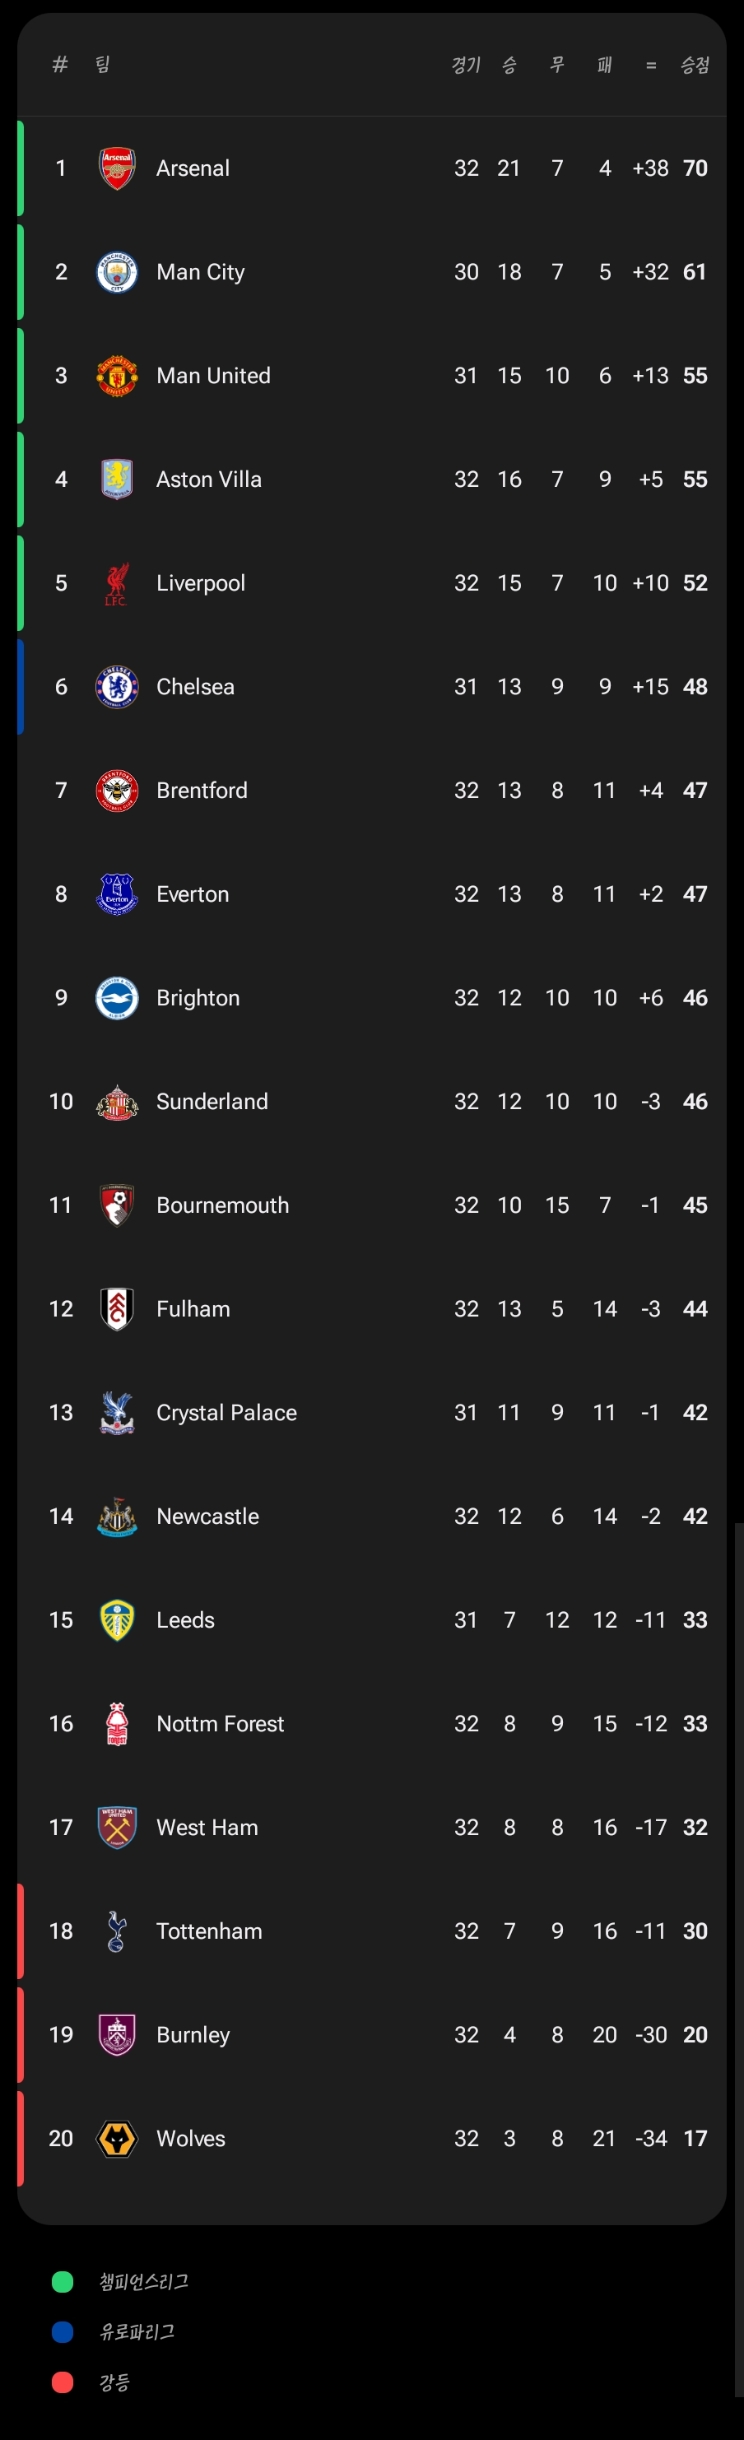This screenshot has height=2440, width=744.
Task: Click the Newcastle club crest
Action: click(x=117, y=1516)
